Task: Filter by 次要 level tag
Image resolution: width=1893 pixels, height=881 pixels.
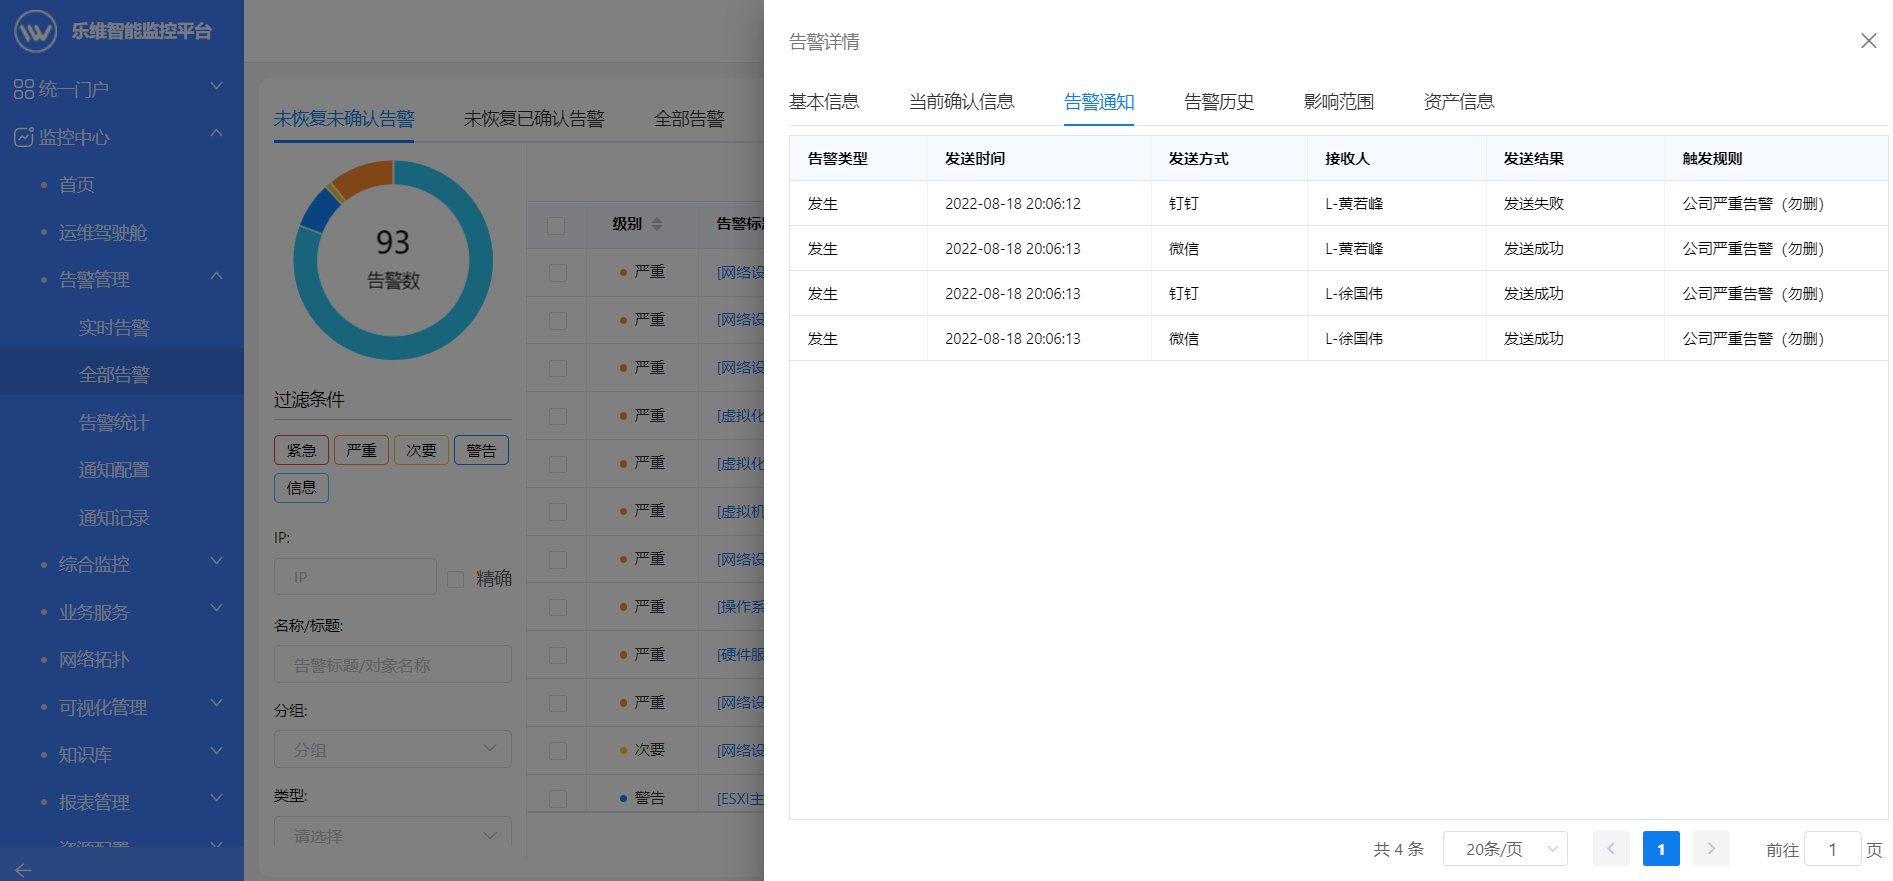Action: [x=421, y=450]
